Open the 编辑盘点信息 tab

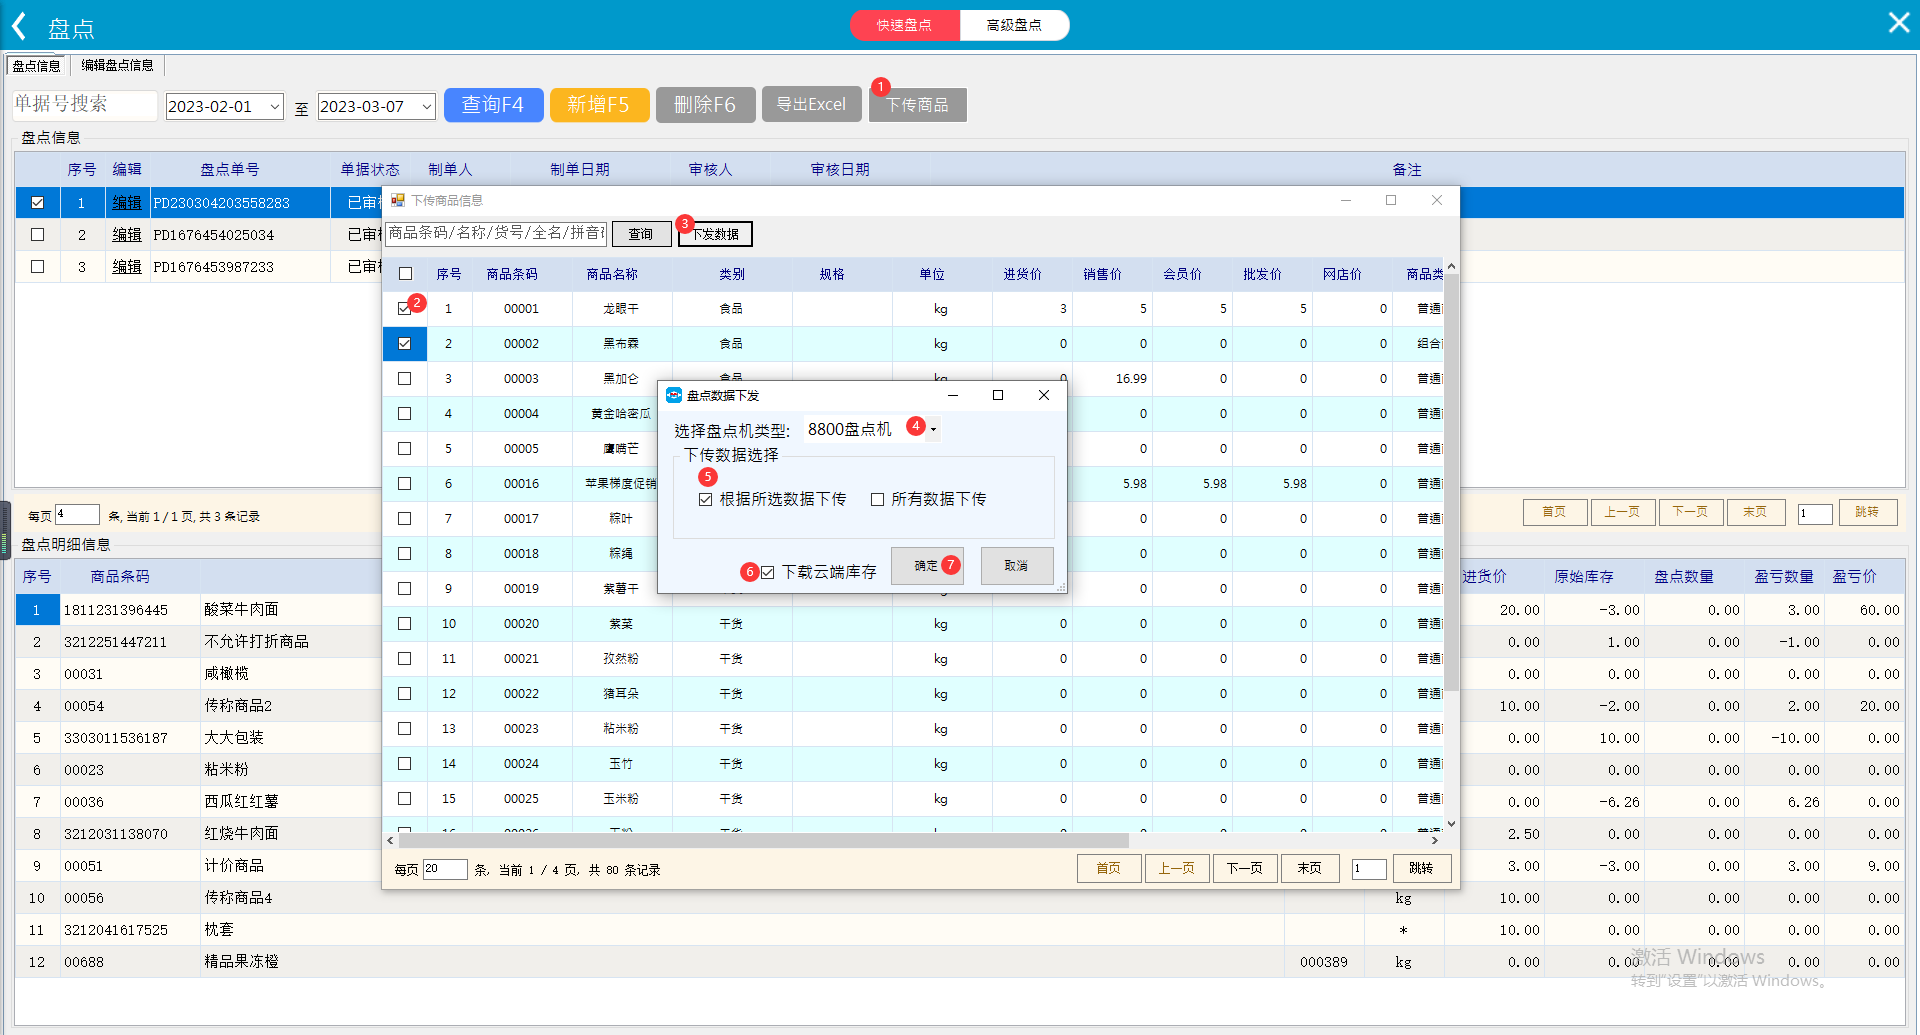click(x=117, y=65)
